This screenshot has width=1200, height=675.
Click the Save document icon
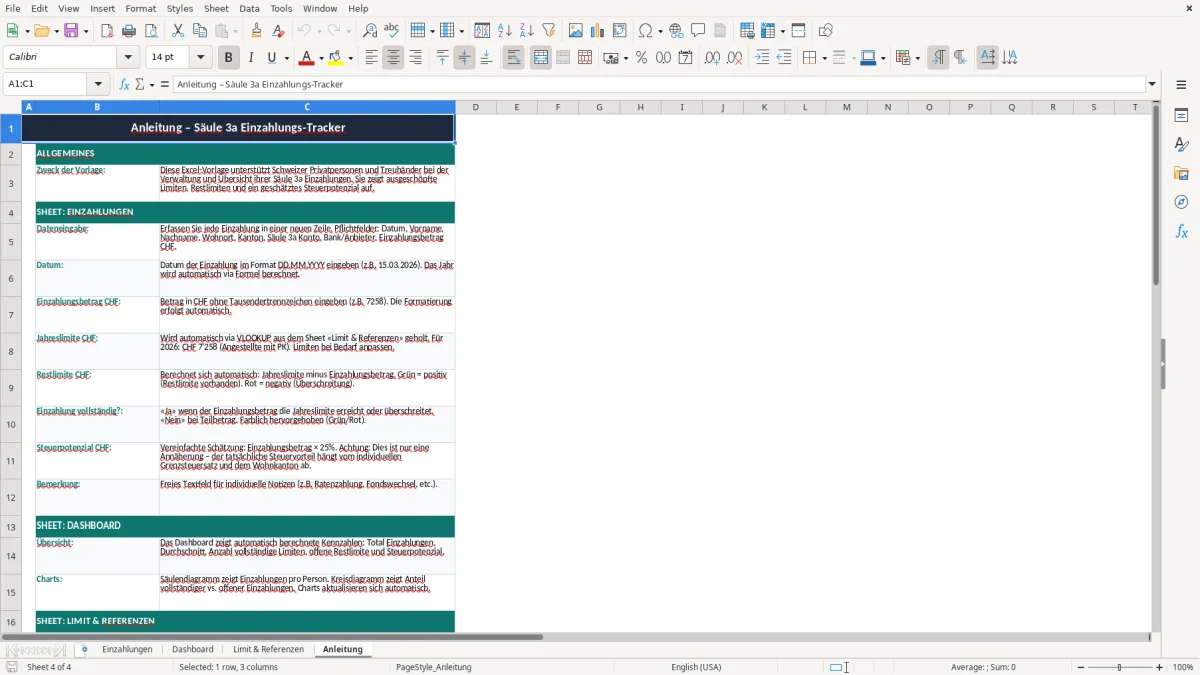coord(71,31)
